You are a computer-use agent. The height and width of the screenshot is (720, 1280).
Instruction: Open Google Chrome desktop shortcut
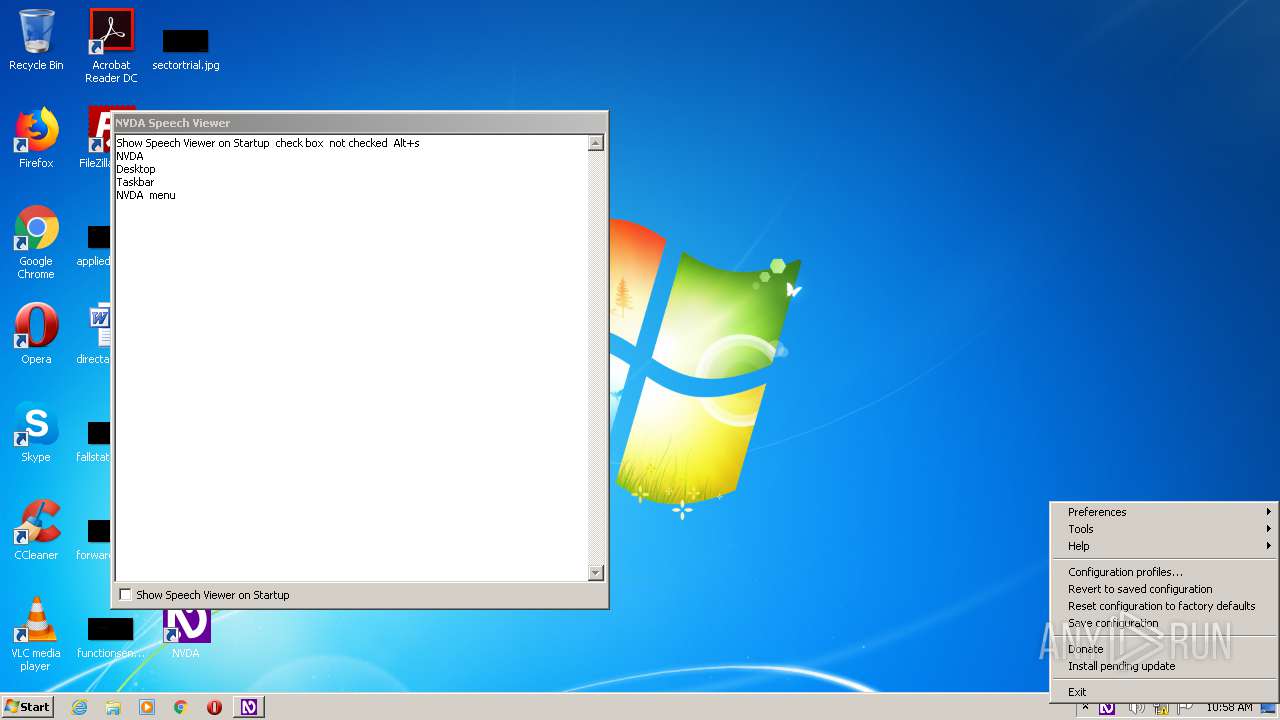[x=36, y=242]
